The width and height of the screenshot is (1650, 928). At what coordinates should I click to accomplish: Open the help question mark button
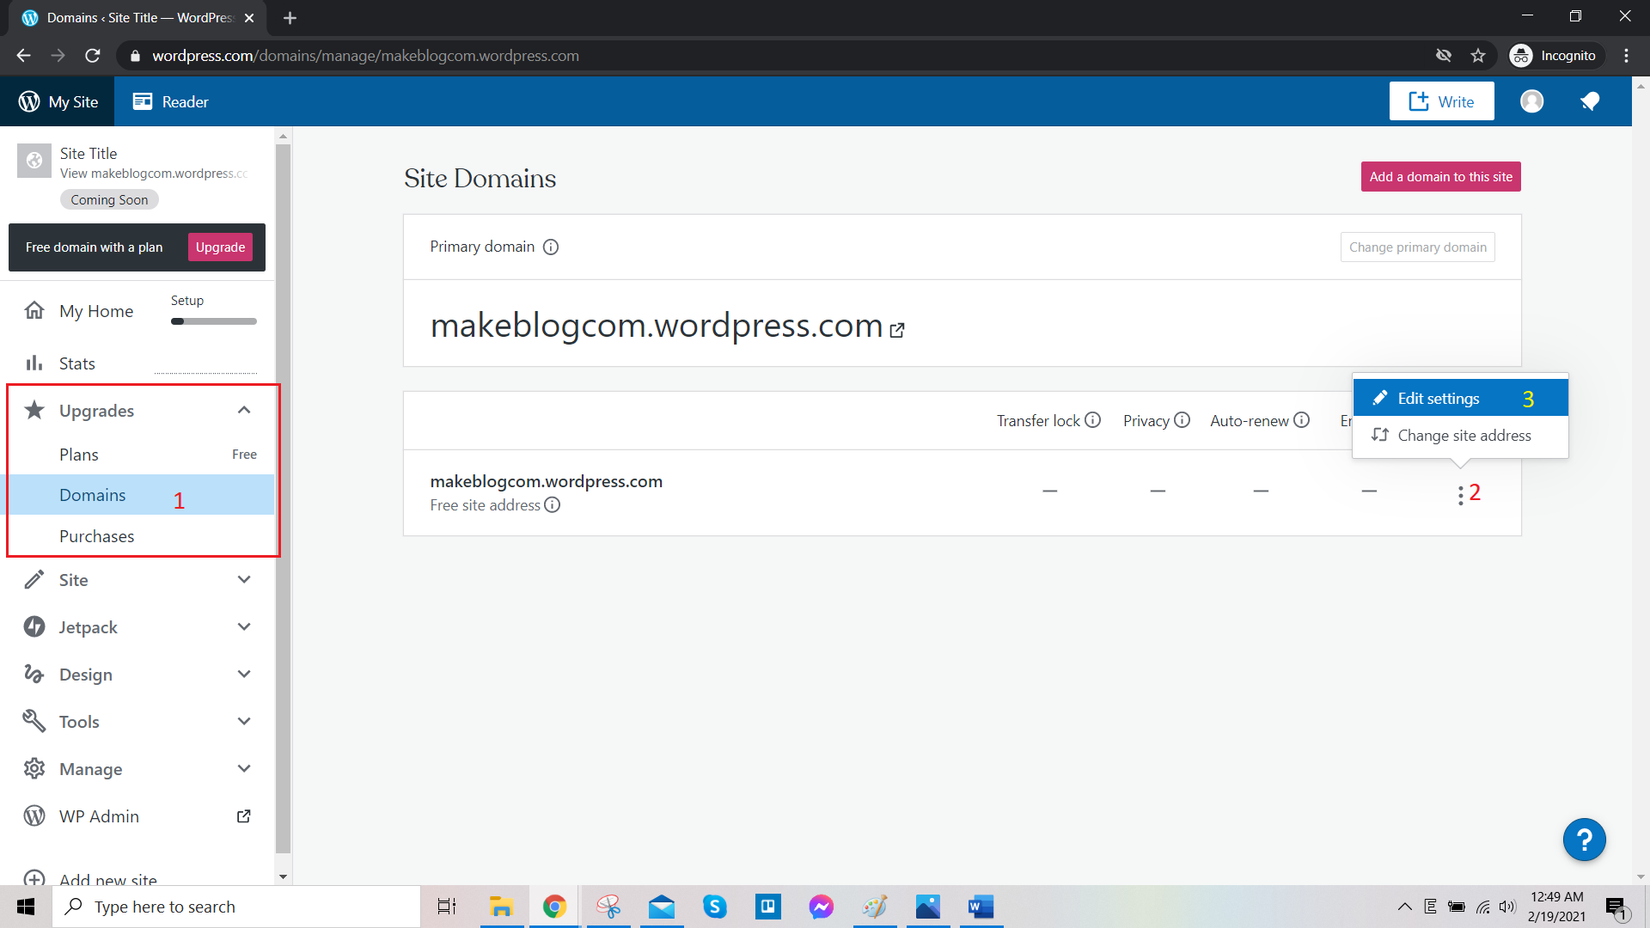click(1584, 840)
